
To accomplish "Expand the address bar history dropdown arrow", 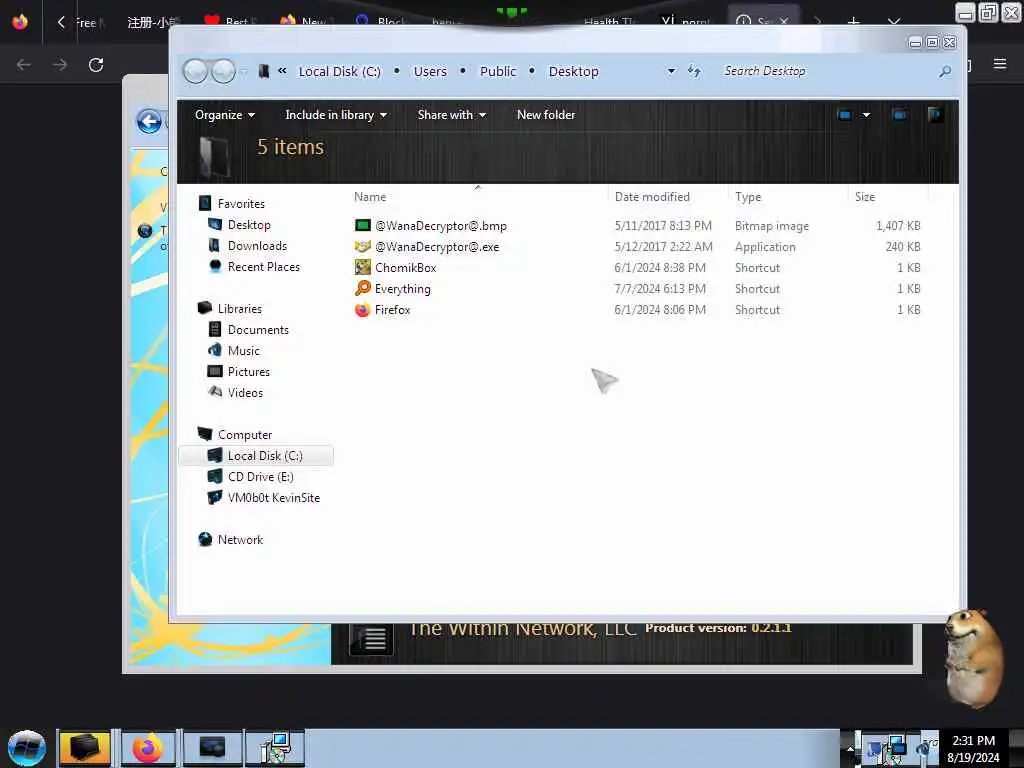I will coord(671,71).
